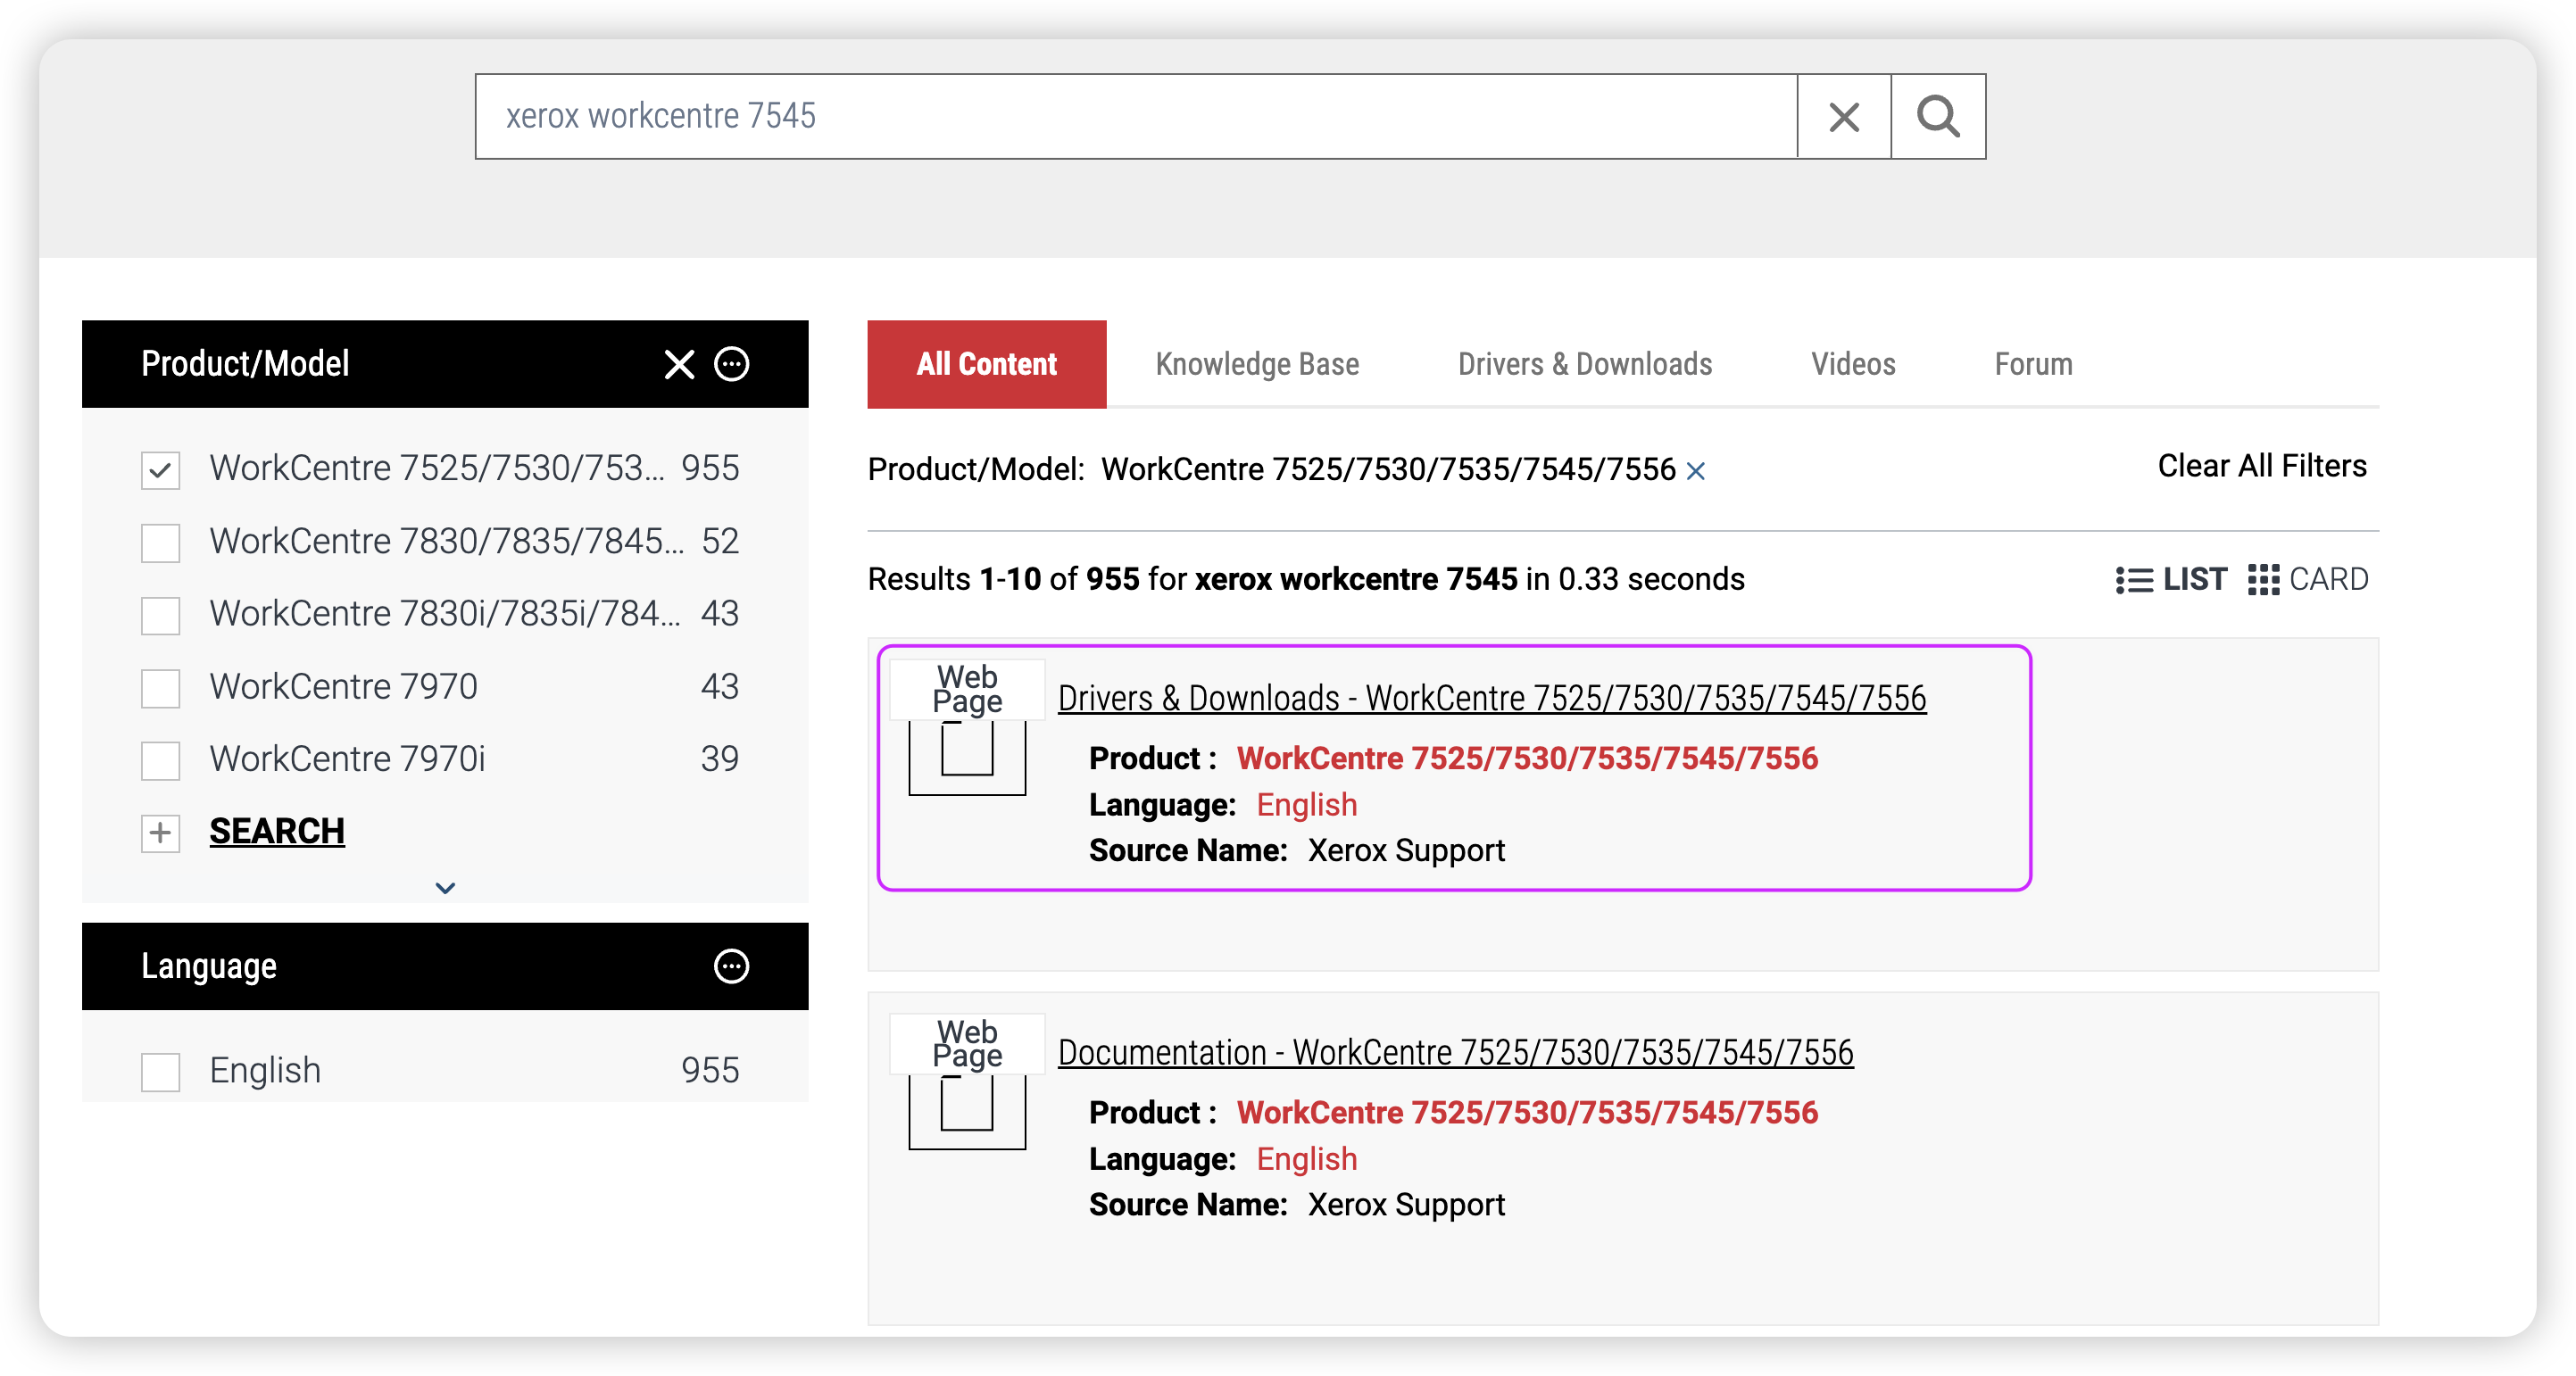
Task: Uncheck WorkCentre 7525/7530/753... checkbox
Action: tap(160, 469)
